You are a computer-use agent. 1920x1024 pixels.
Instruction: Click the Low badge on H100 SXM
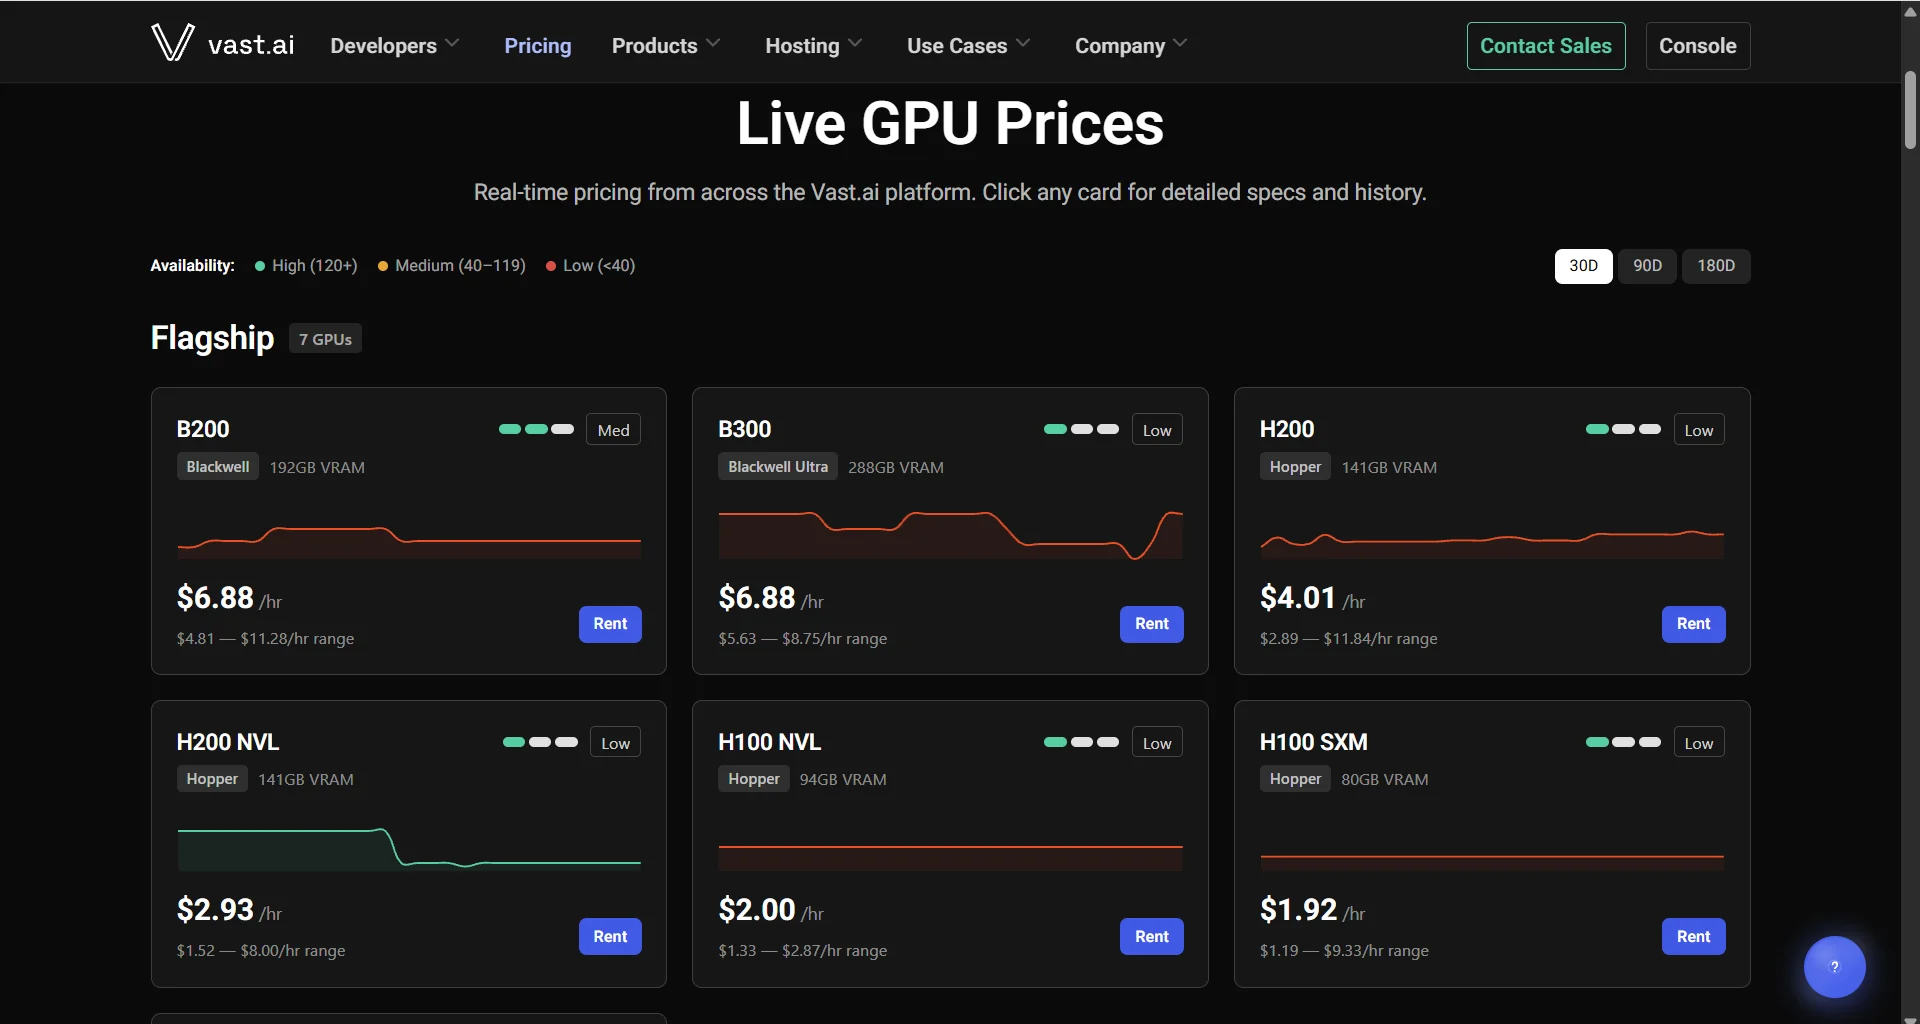click(x=1699, y=743)
